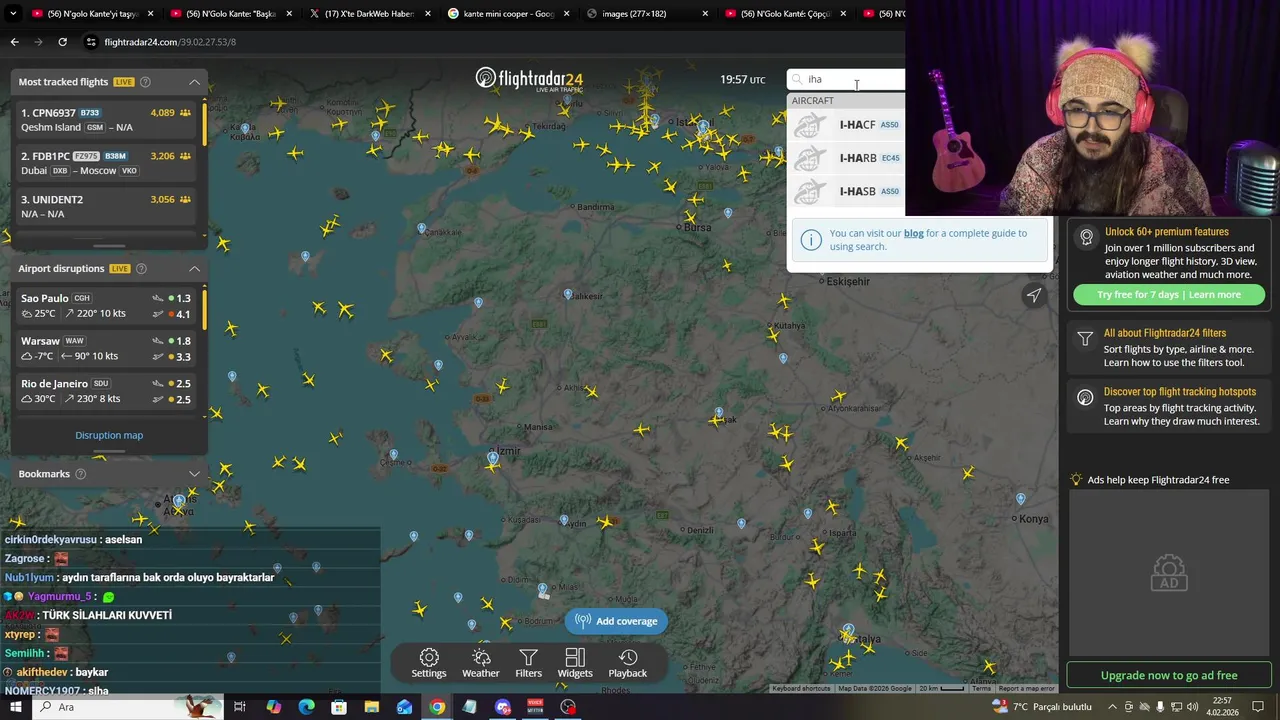This screenshot has width=1280, height=720.
Task: Open the browser tab search dropdown
Action: tap(13, 14)
